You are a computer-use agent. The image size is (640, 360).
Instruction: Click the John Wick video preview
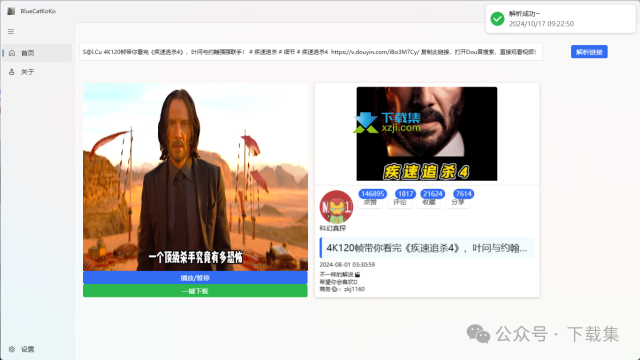coord(195,177)
